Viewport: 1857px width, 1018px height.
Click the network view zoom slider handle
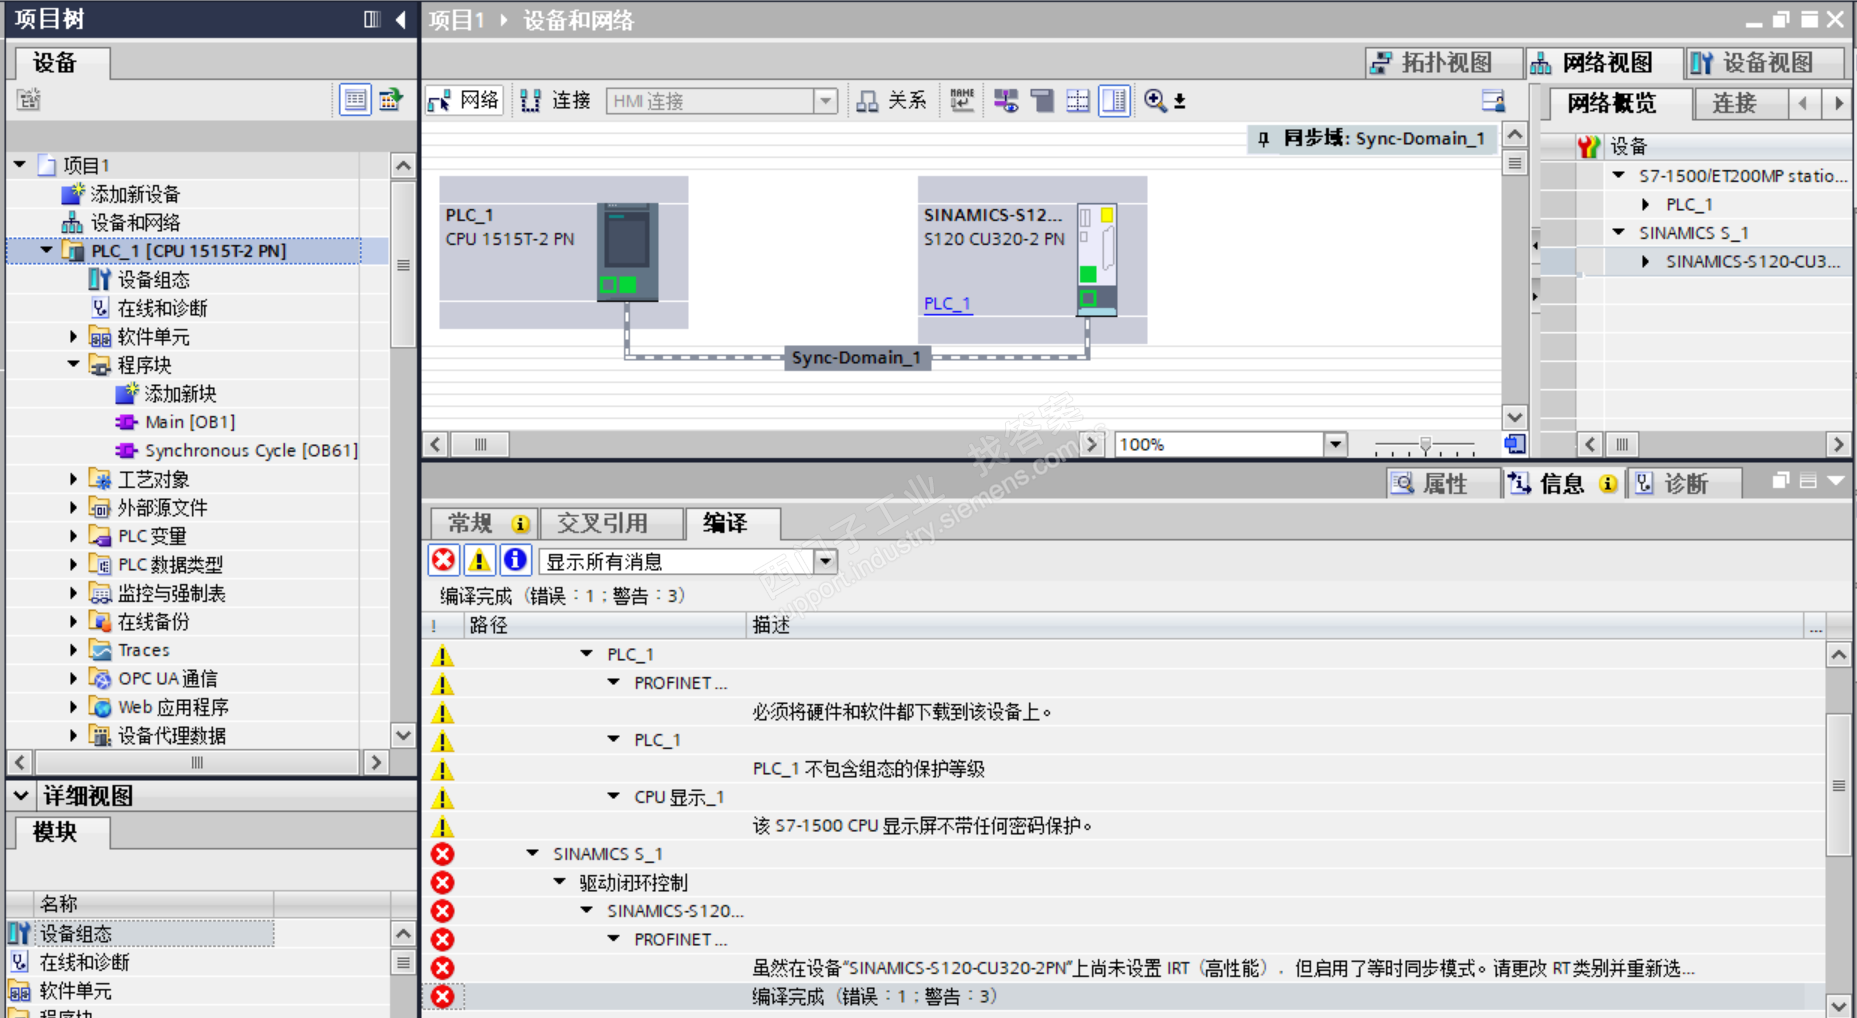pos(1426,445)
